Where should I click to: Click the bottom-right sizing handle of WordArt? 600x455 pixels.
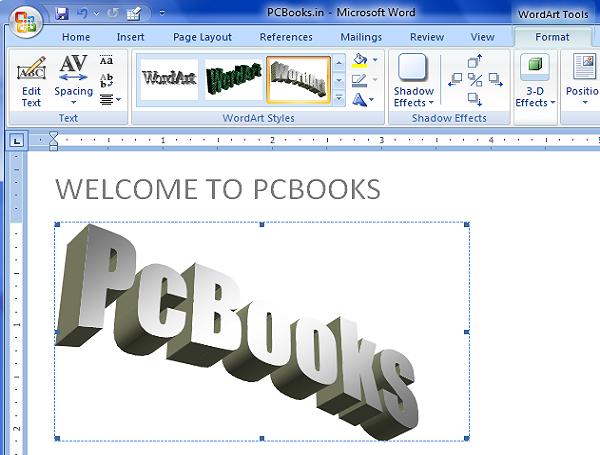click(467, 438)
